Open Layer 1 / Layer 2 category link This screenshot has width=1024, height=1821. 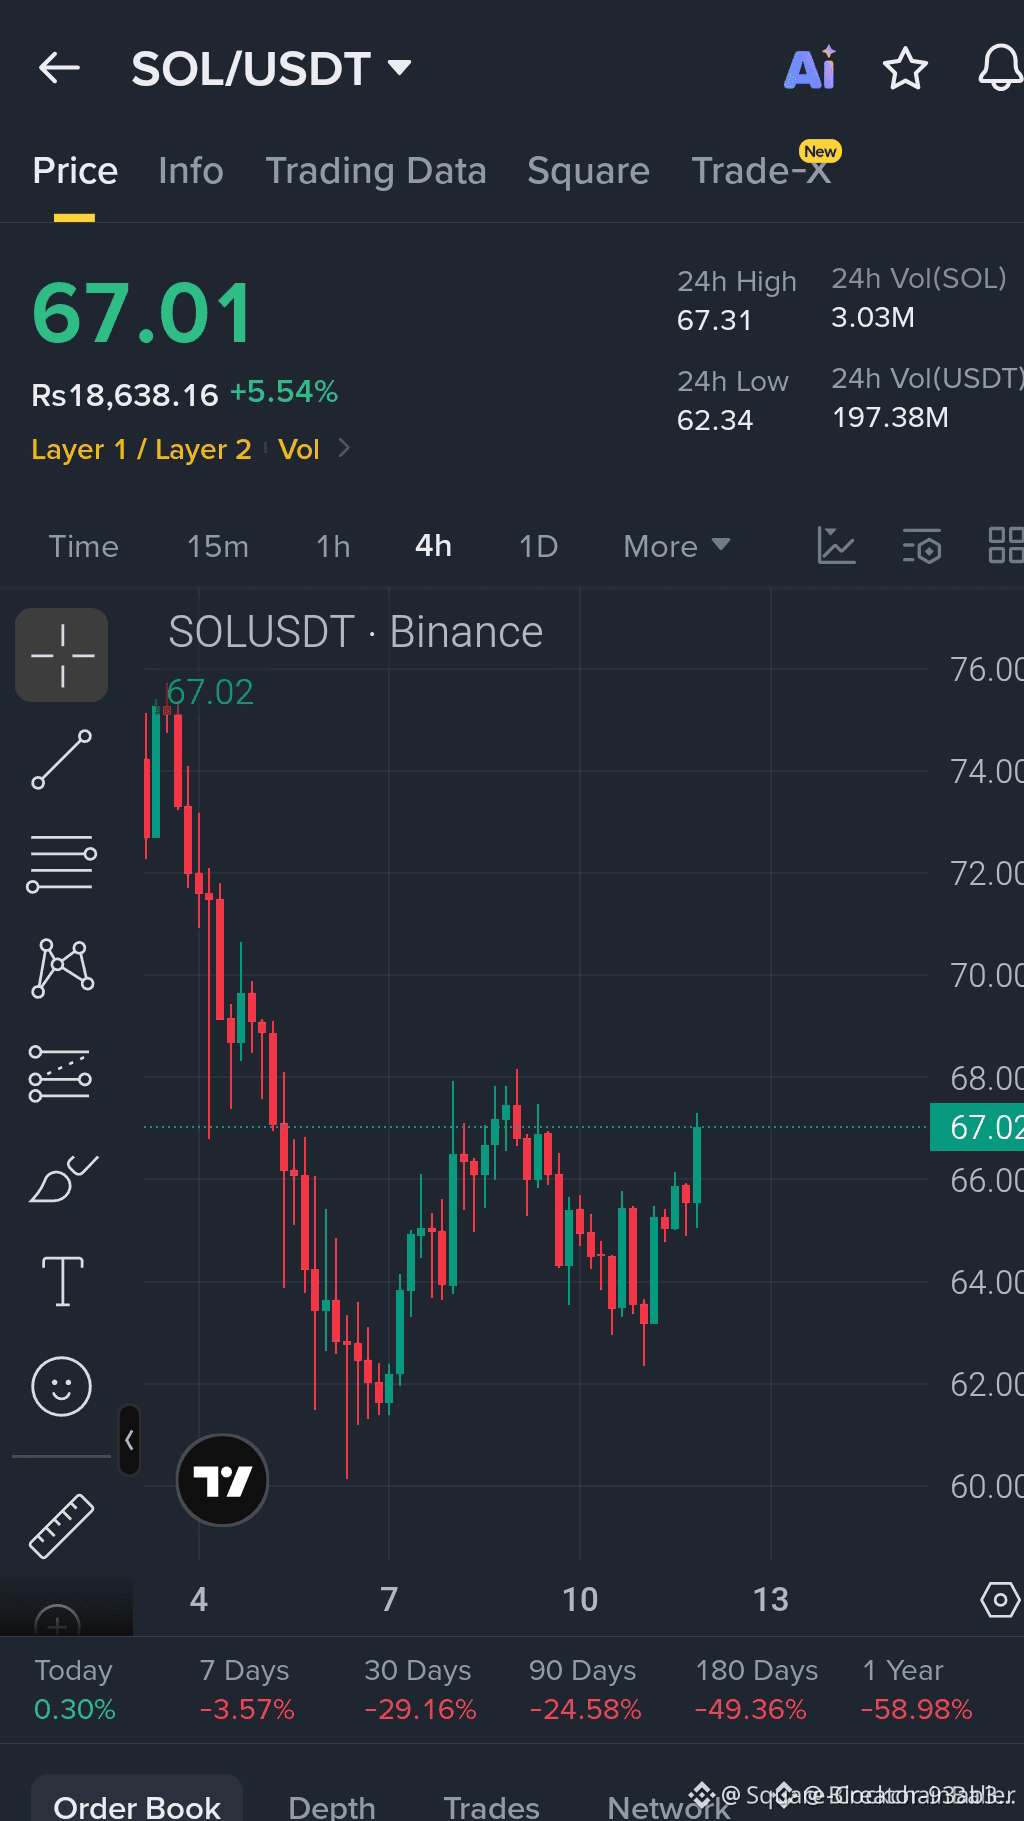[x=141, y=450]
